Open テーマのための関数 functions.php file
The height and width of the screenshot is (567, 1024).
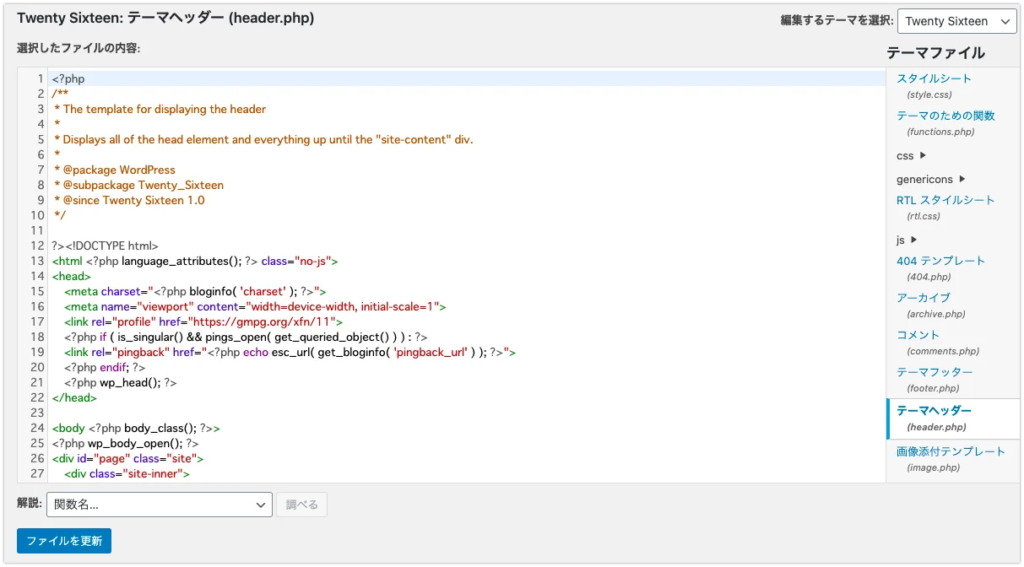[x=945, y=116]
